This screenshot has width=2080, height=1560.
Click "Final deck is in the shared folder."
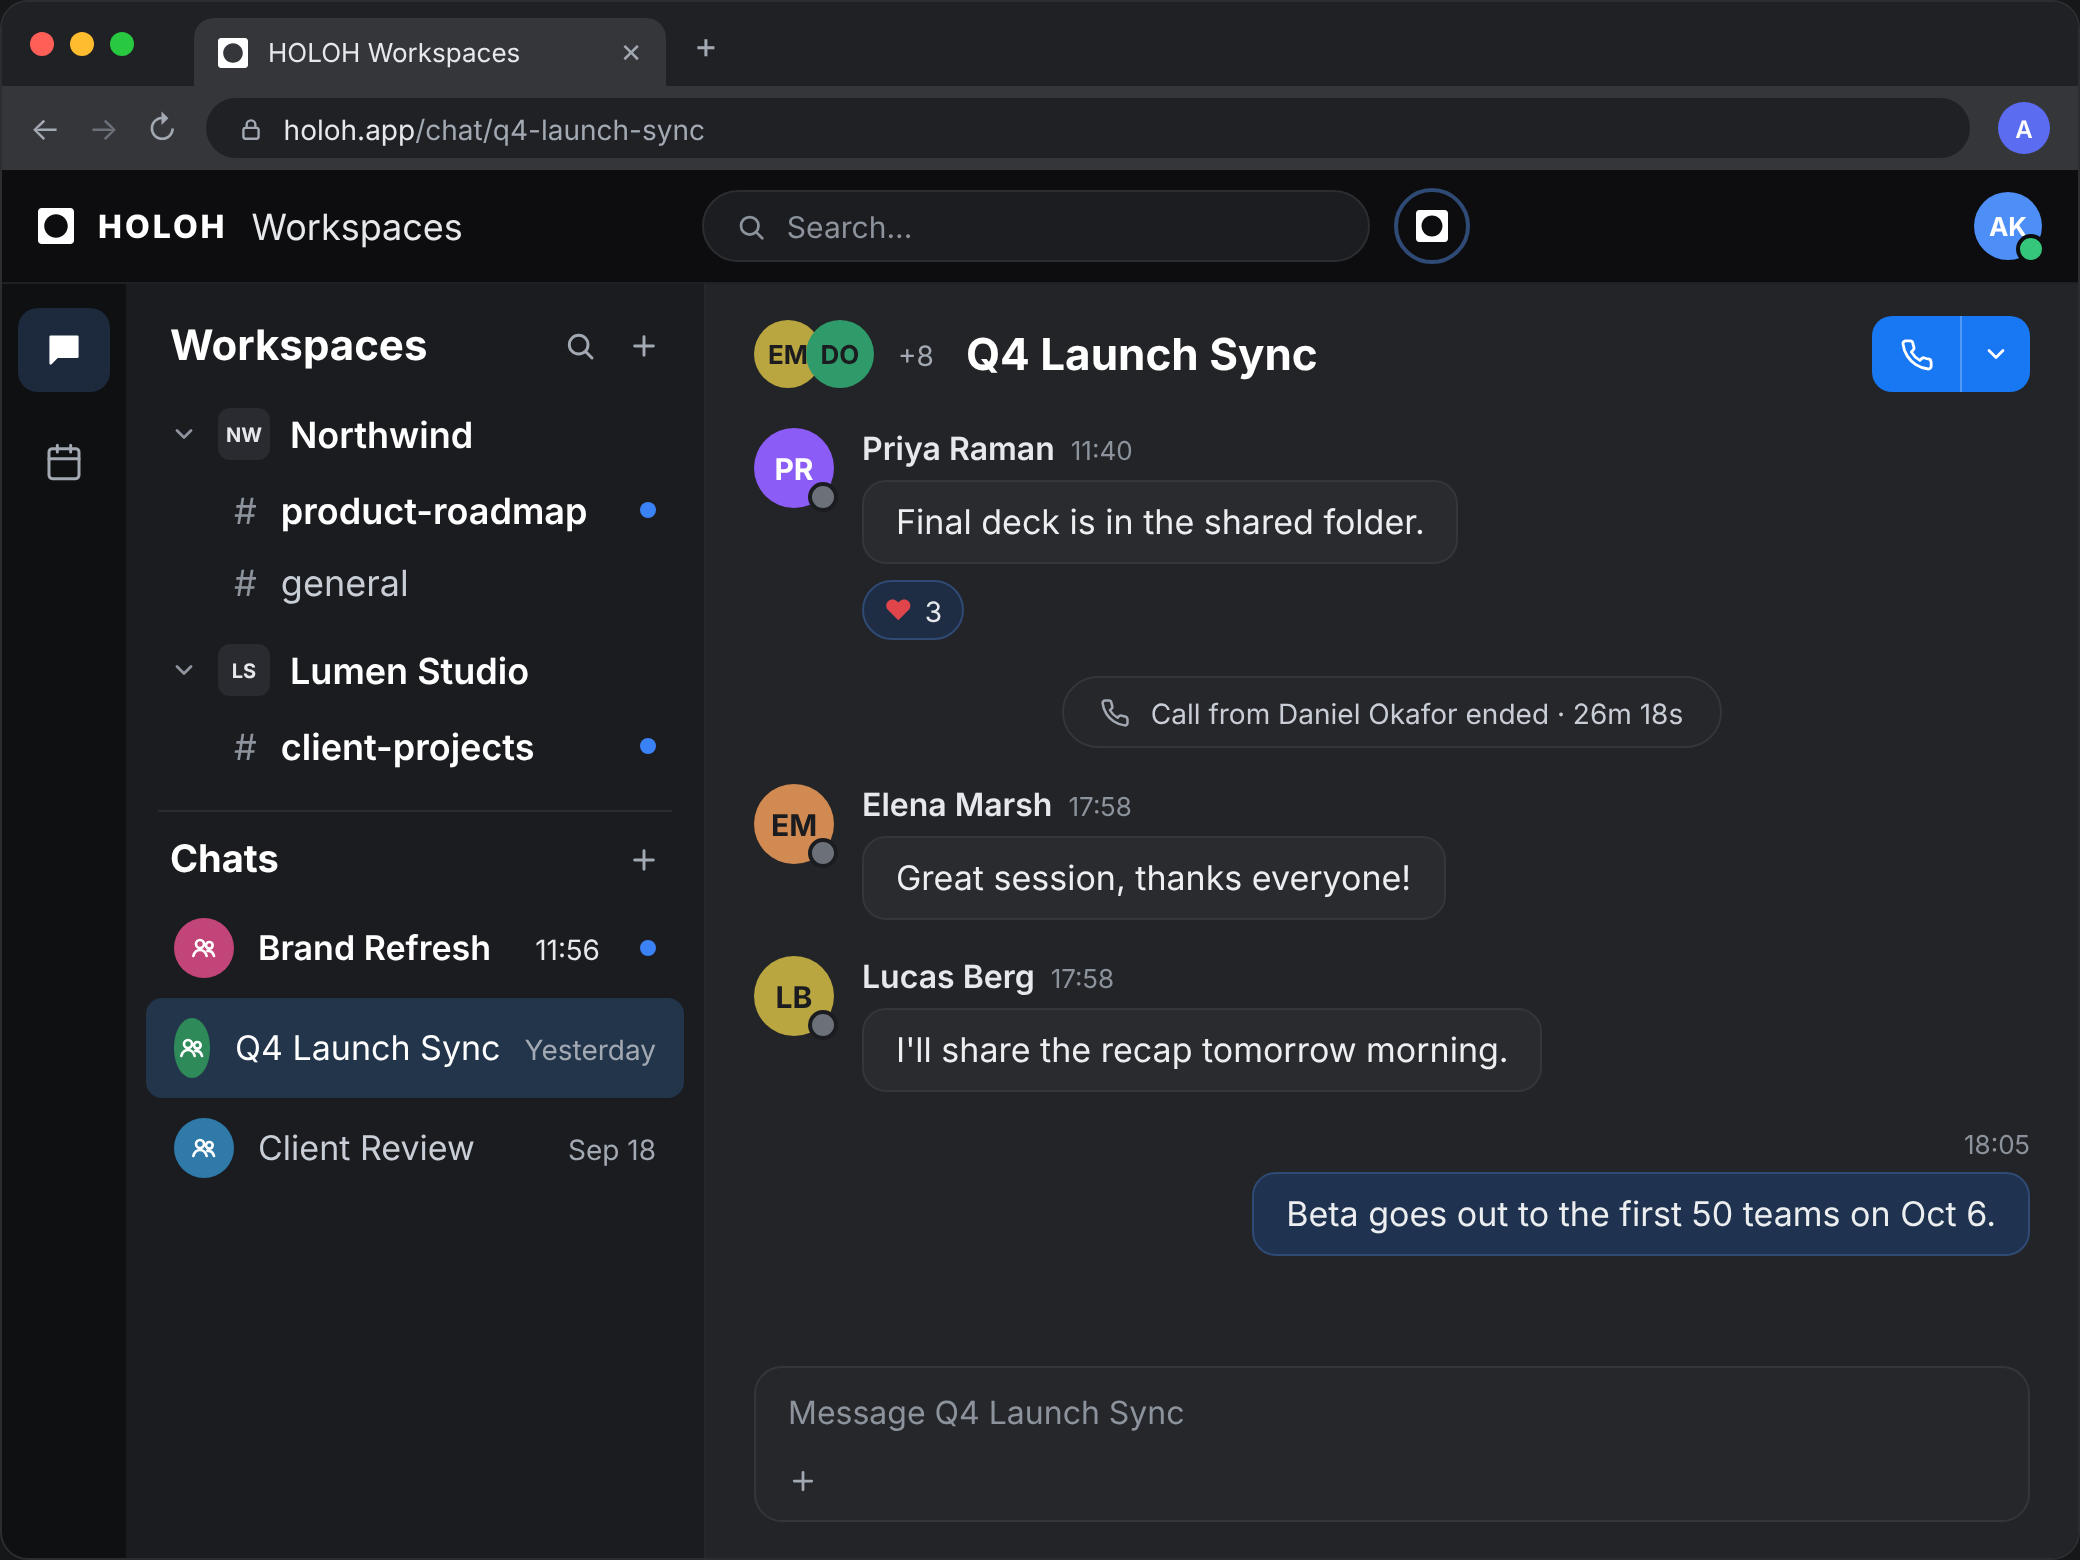pos(1160,522)
